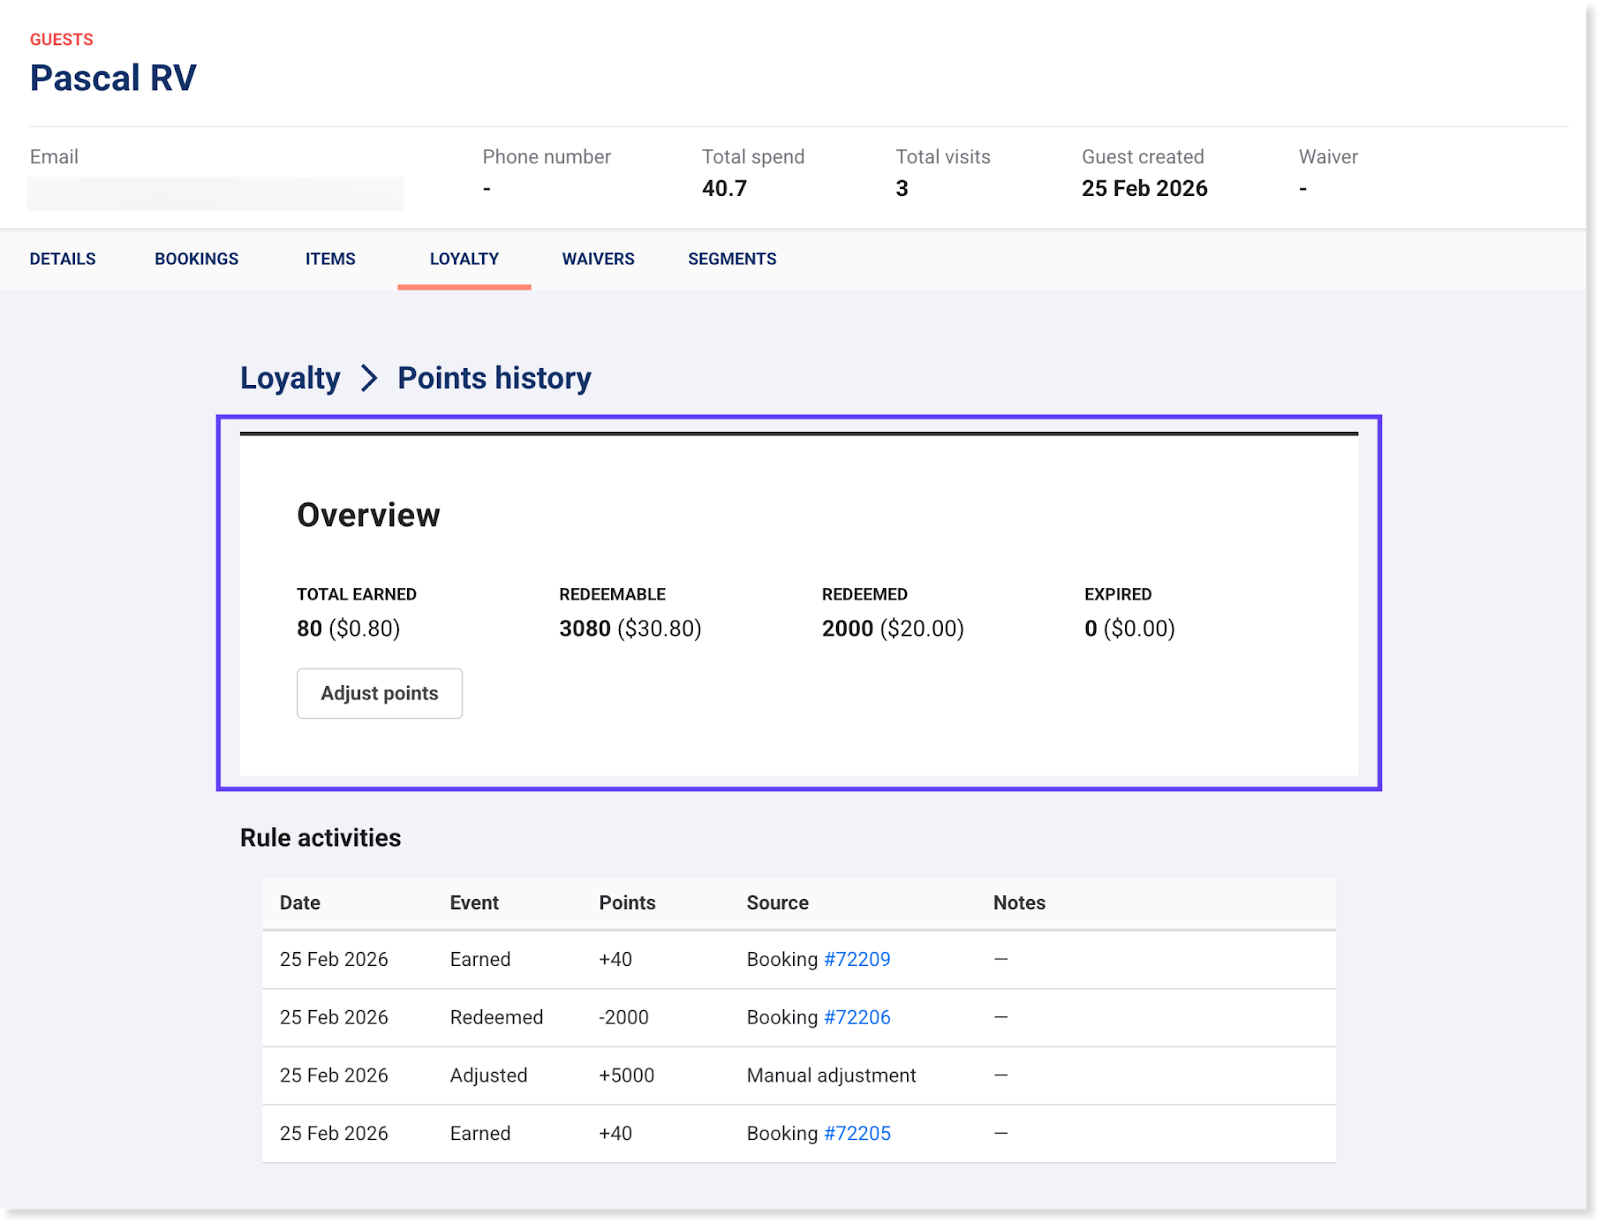1600x1223 pixels.
Task: Open booking #72206 link
Action: 857,1017
